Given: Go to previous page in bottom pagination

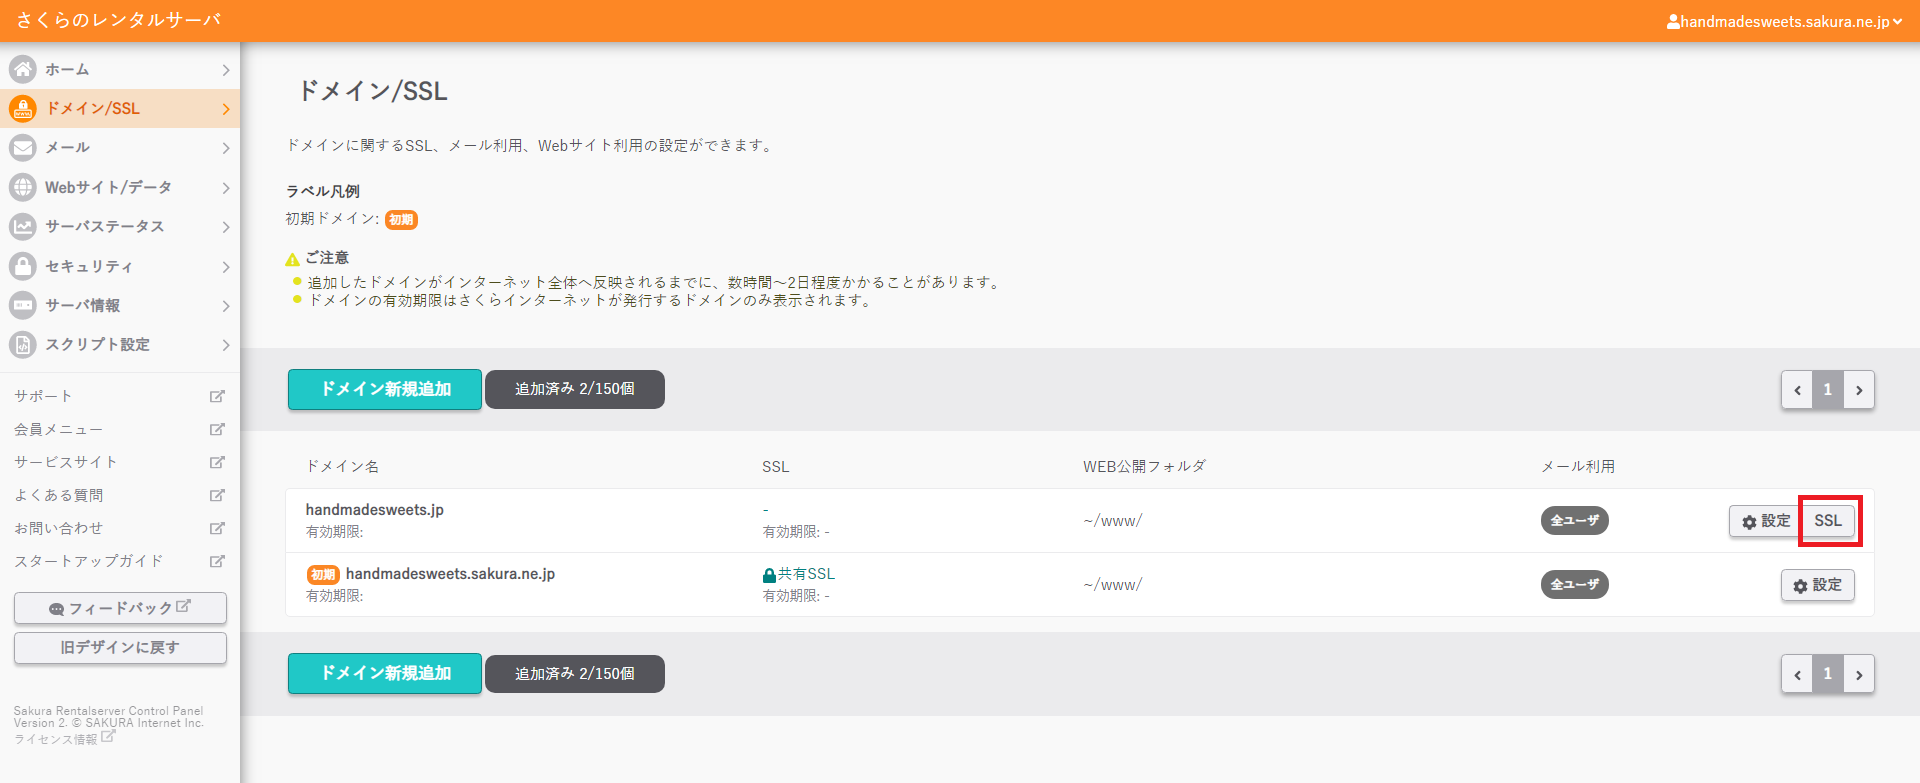Looking at the screenshot, I should pos(1797,674).
